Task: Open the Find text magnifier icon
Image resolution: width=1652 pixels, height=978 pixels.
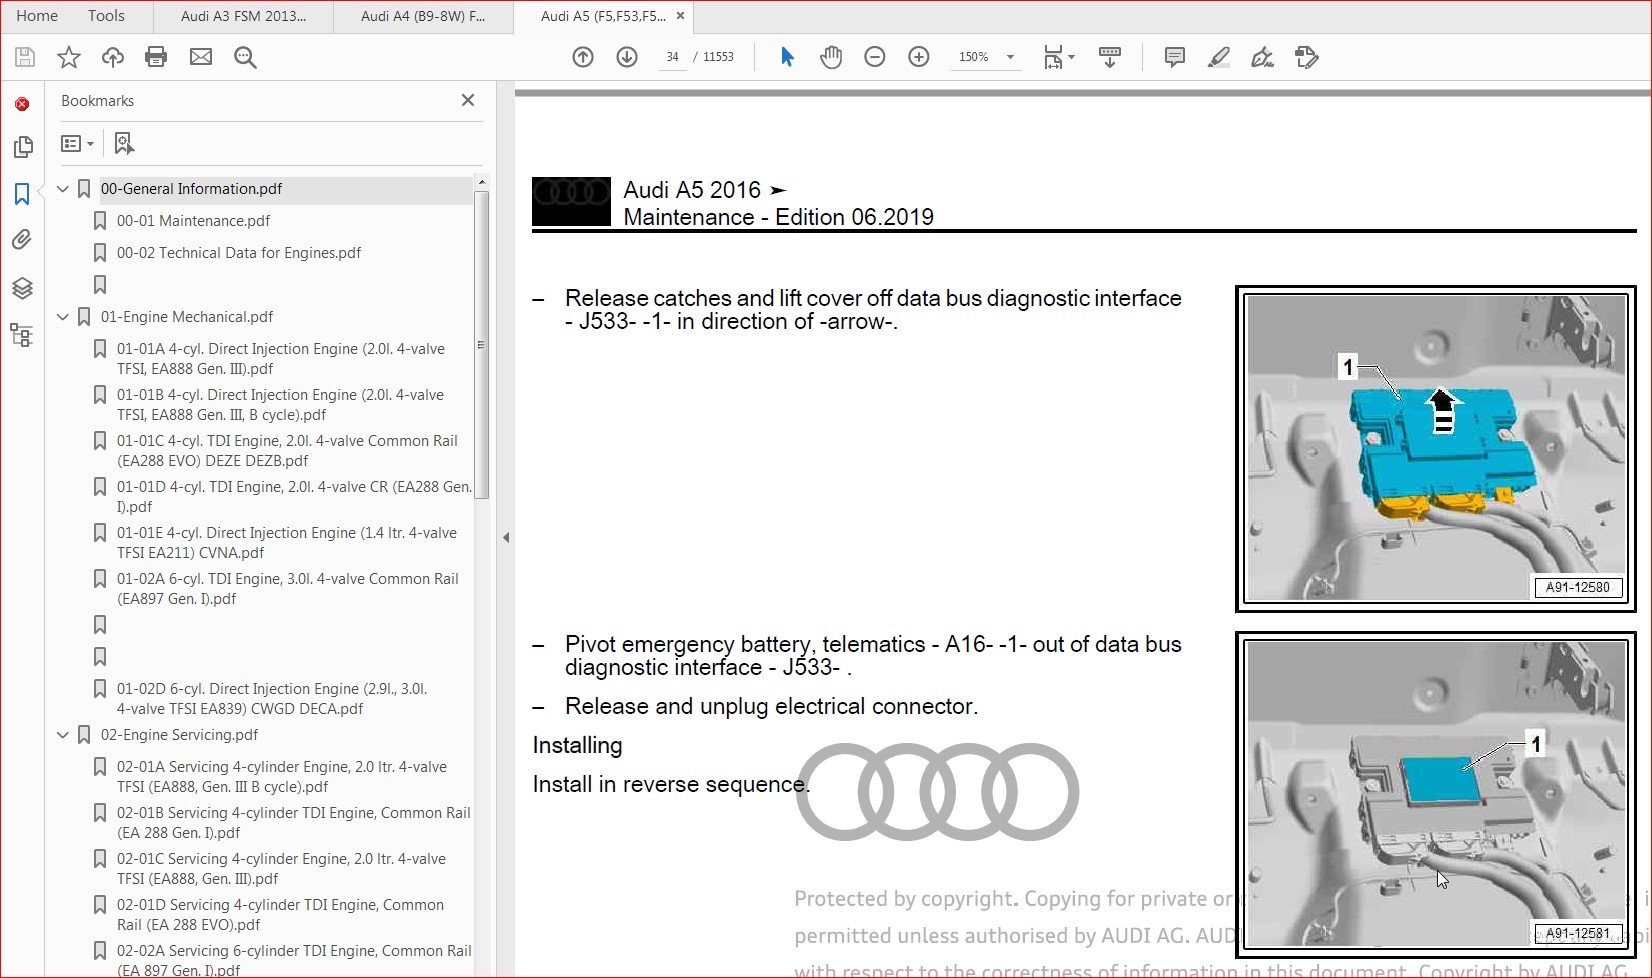Action: click(245, 57)
